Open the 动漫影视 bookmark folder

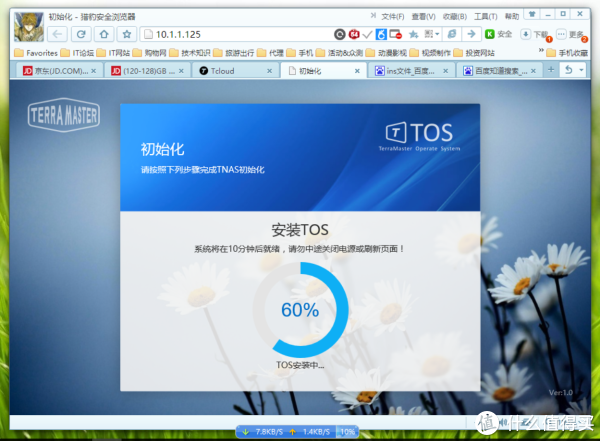coord(386,53)
